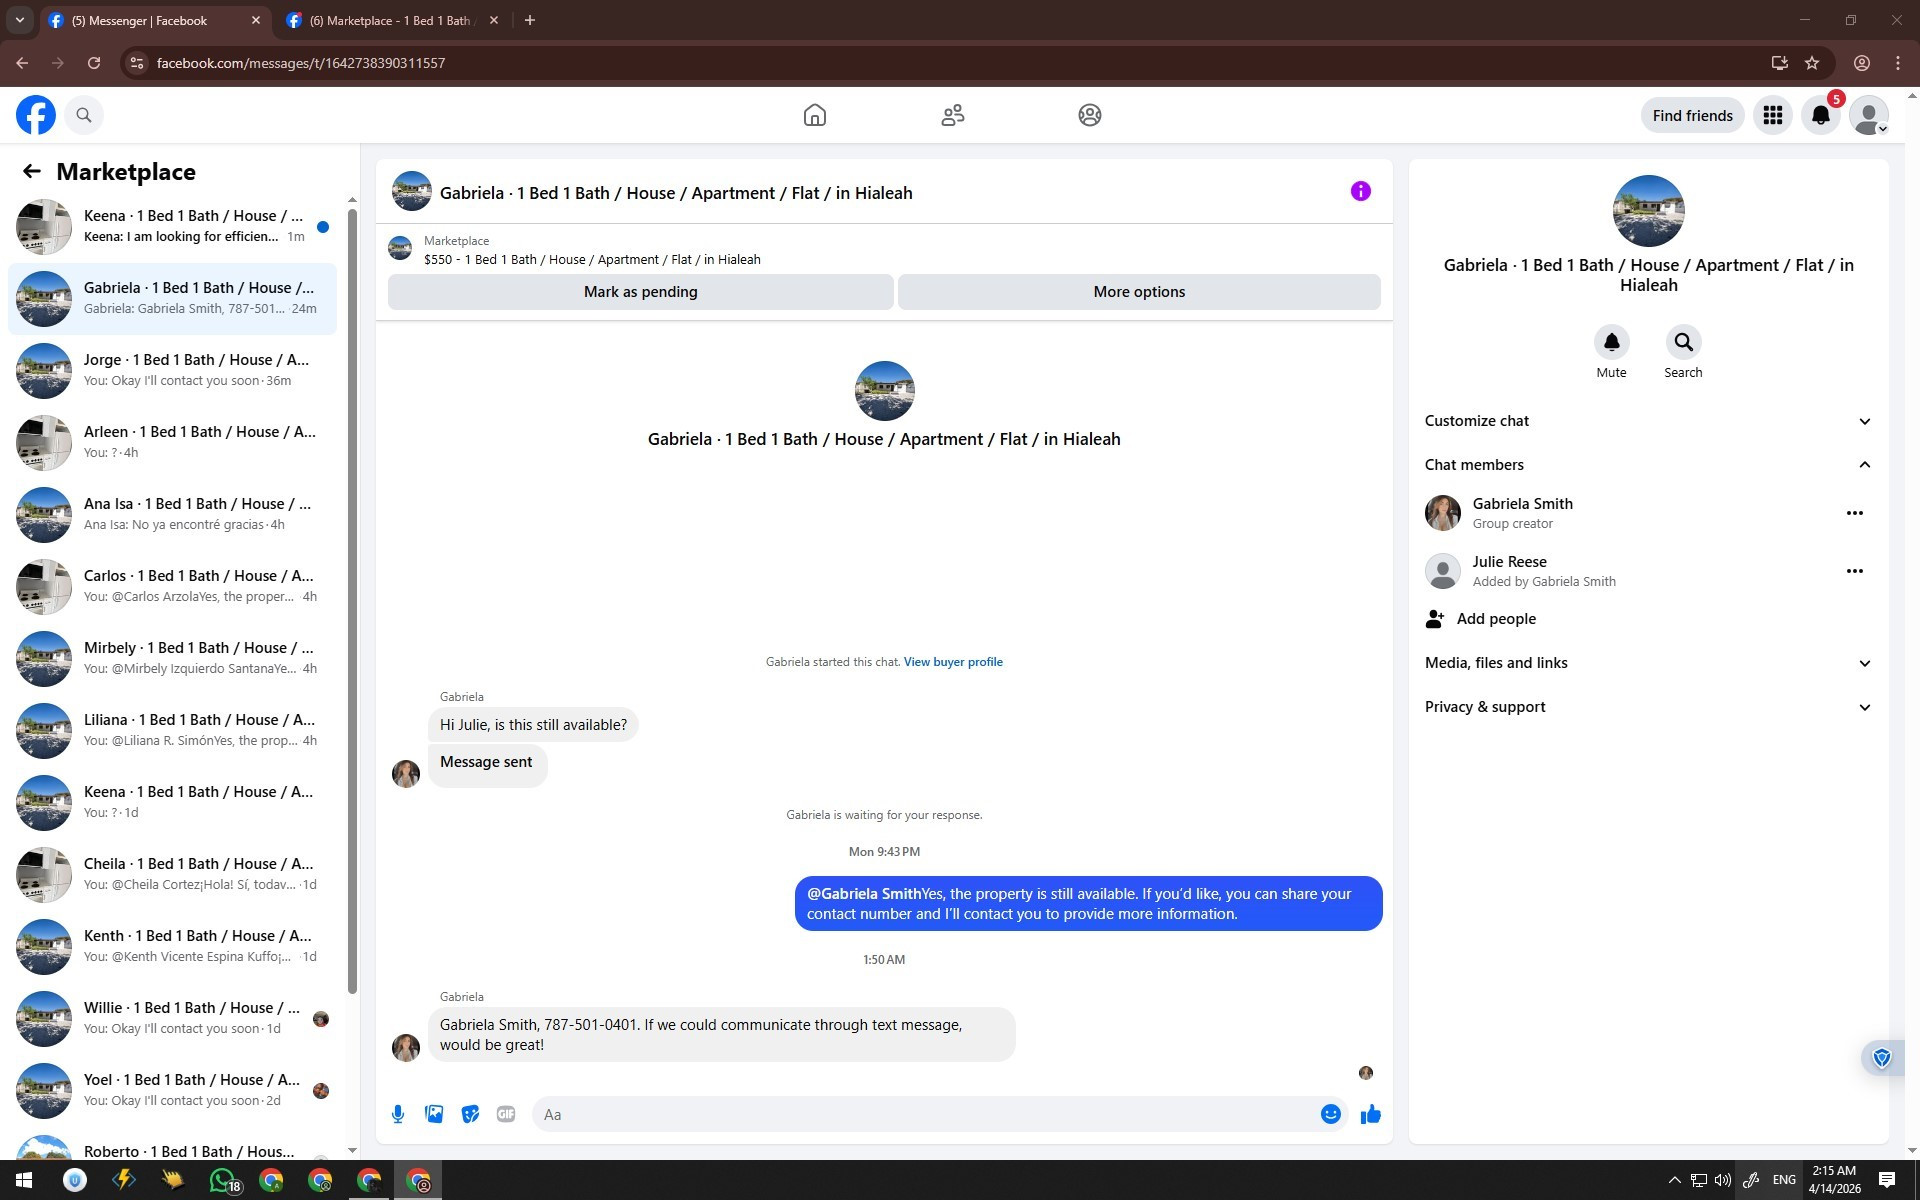
Task: Open the notifications bell
Action: click(x=1820, y=115)
